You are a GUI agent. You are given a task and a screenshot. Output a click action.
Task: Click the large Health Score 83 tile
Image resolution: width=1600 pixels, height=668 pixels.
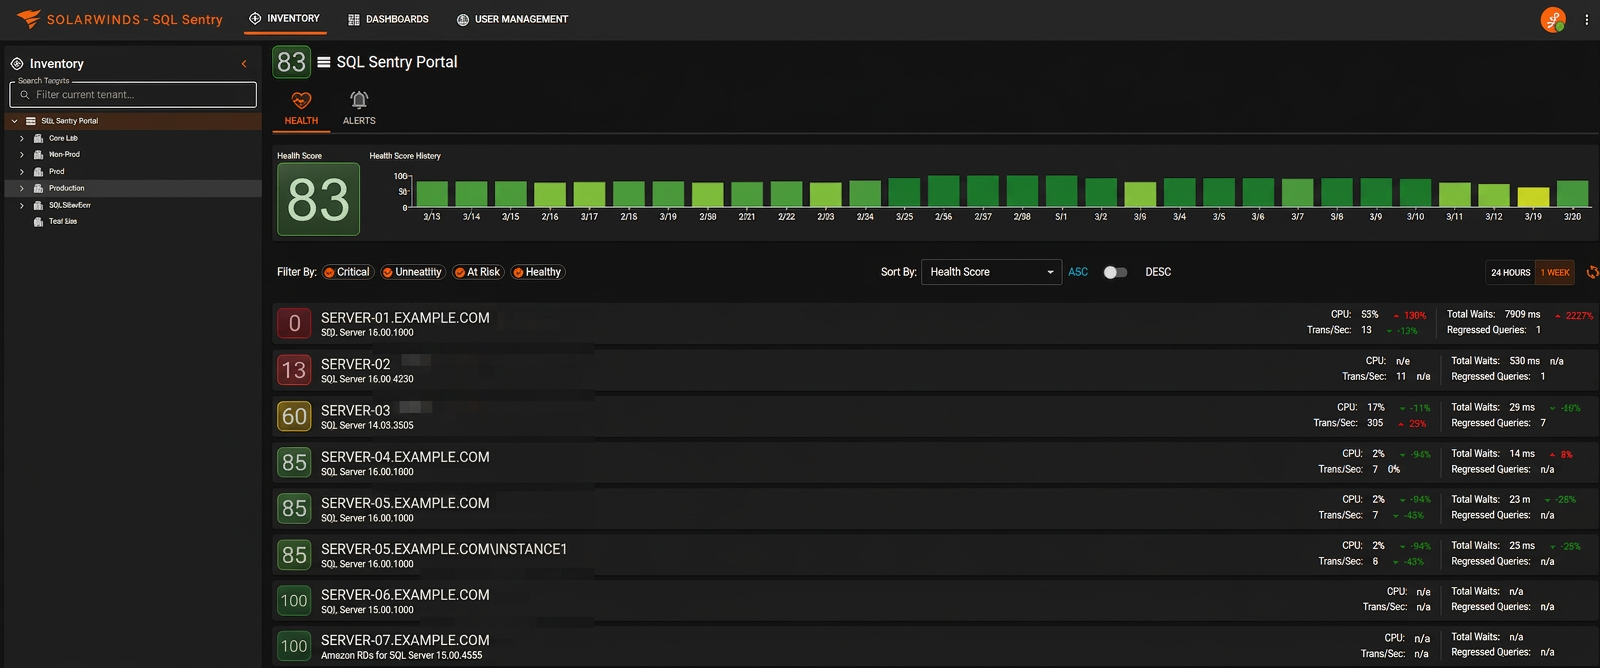click(318, 199)
